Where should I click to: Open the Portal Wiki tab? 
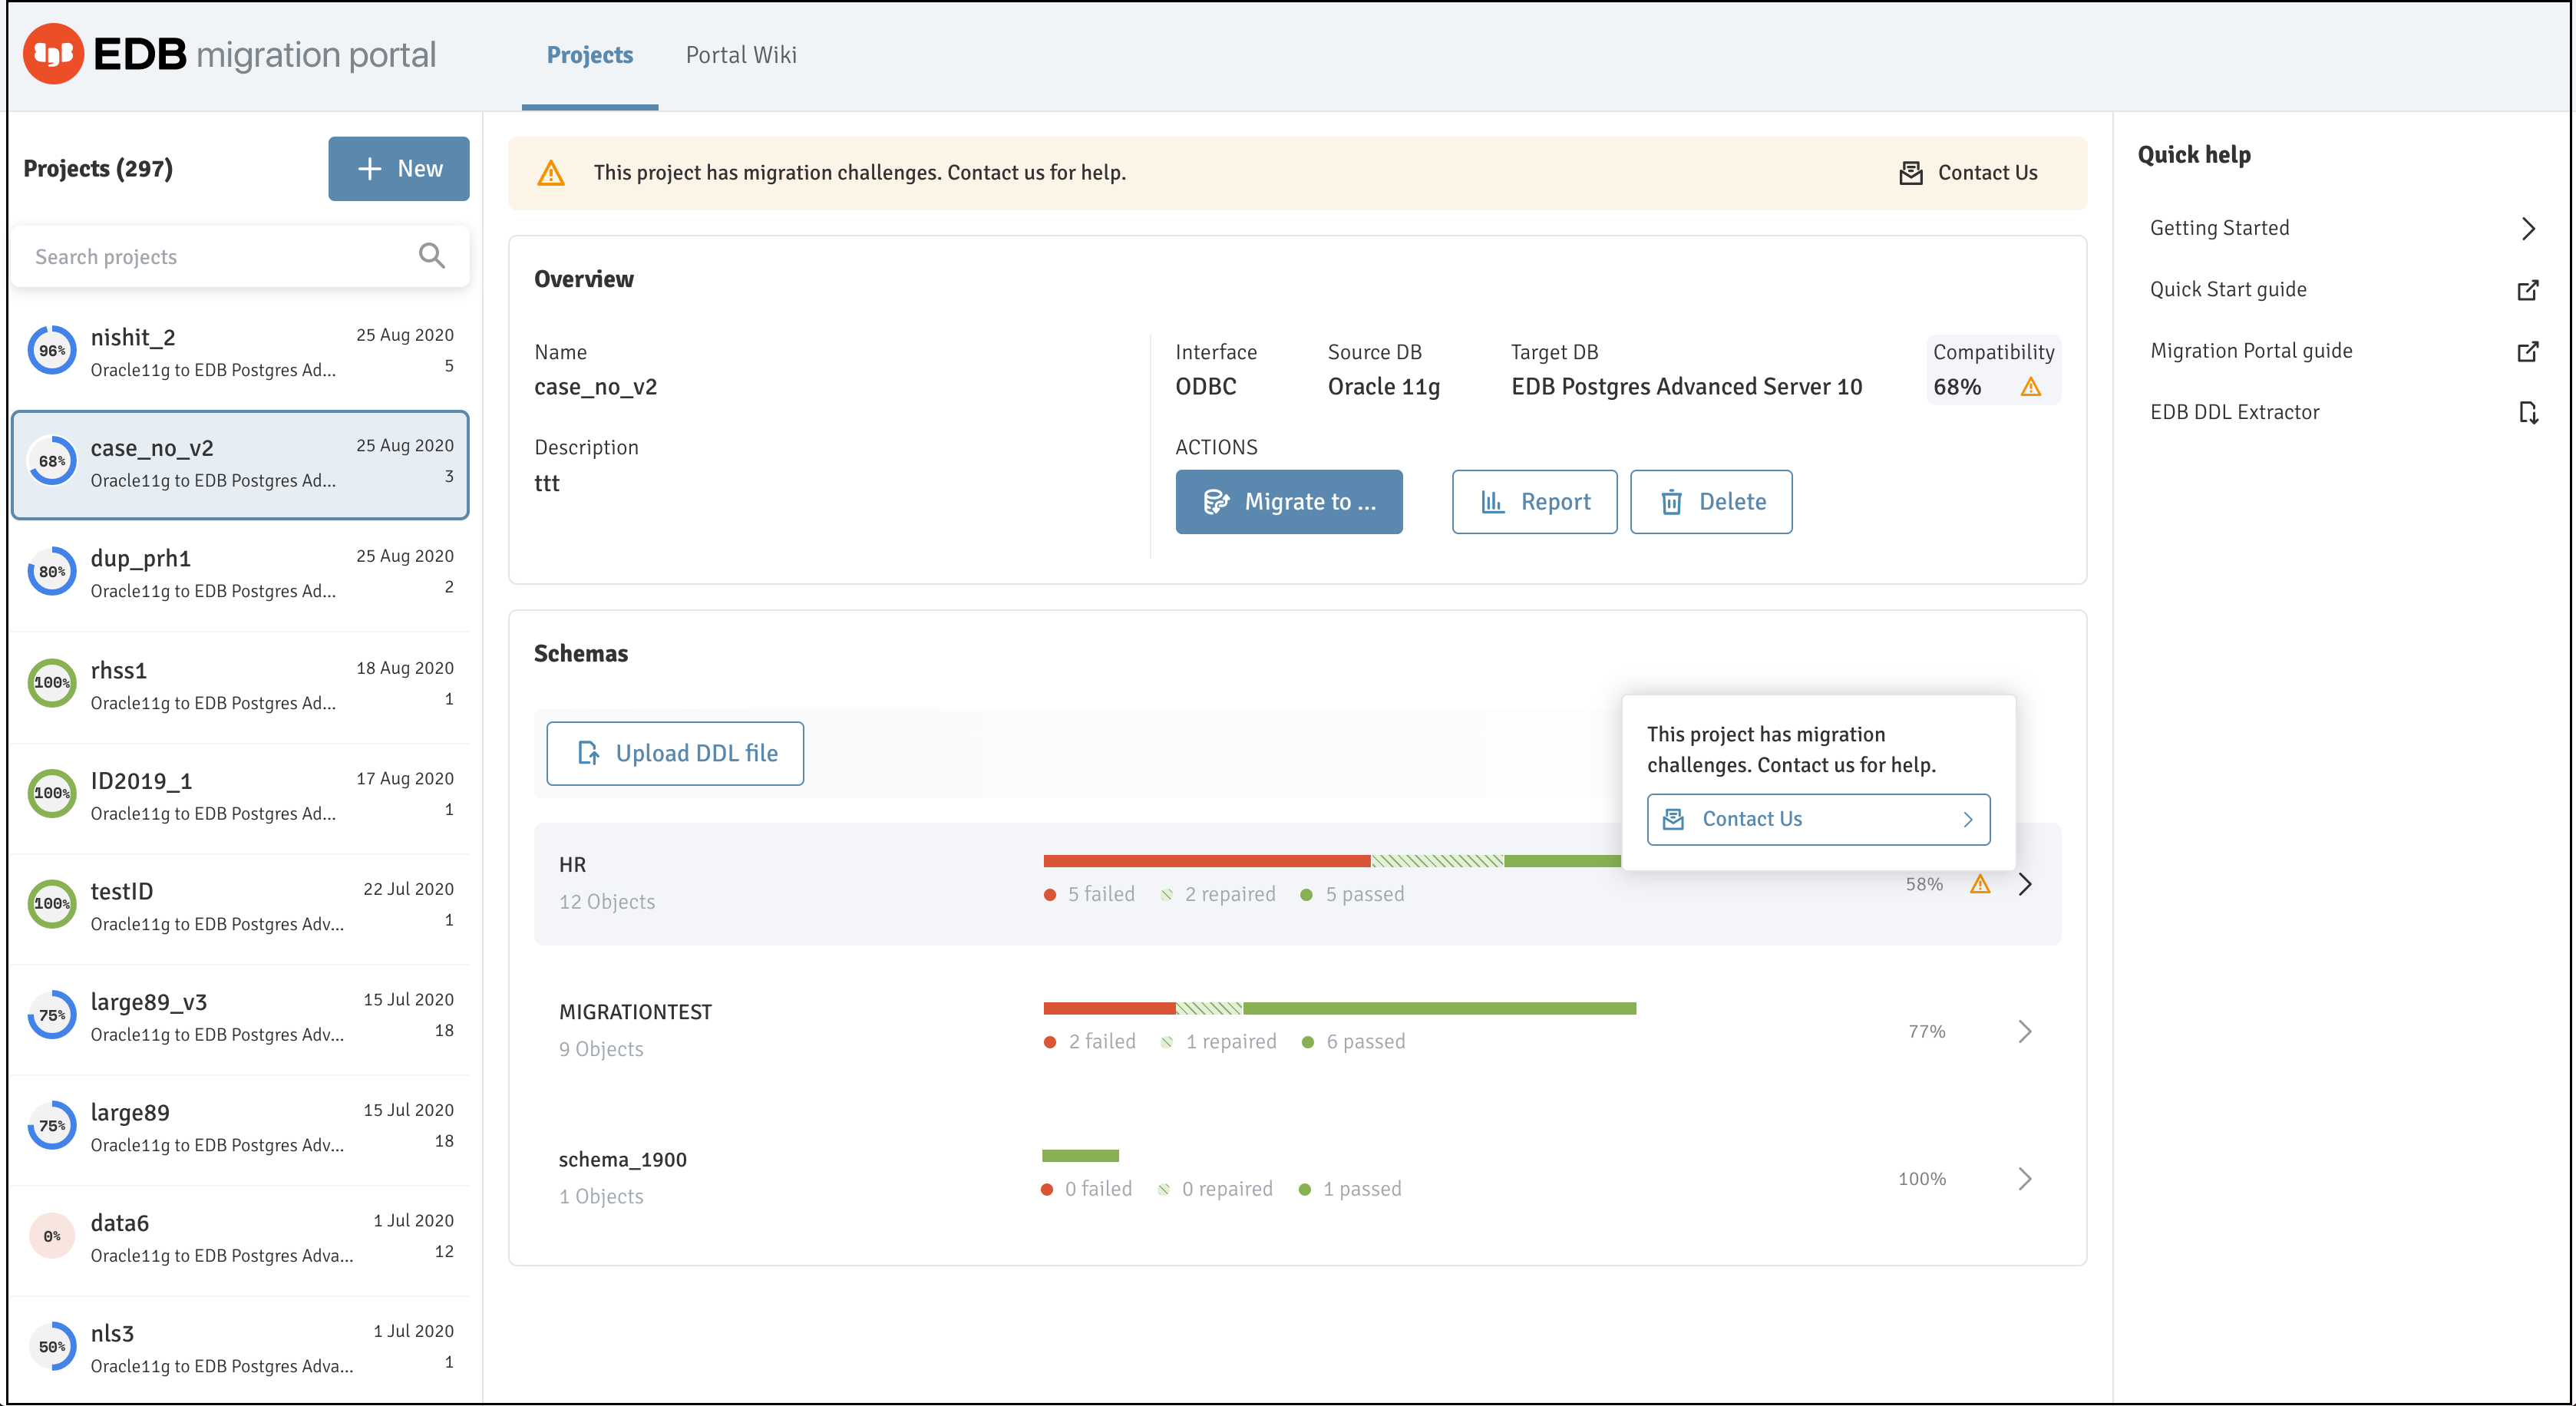click(x=741, y=55)
